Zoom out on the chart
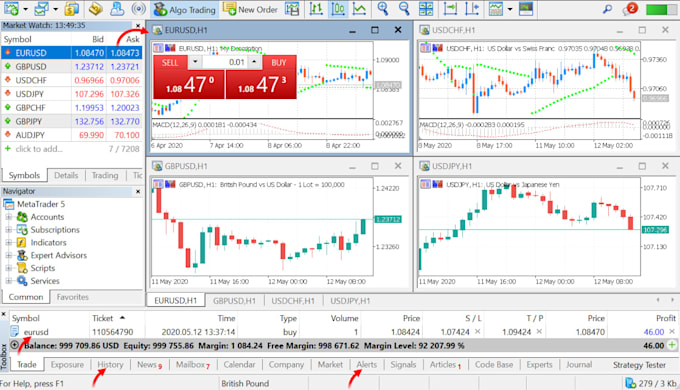This screenshot has height=390, width=680. [404, 9]
